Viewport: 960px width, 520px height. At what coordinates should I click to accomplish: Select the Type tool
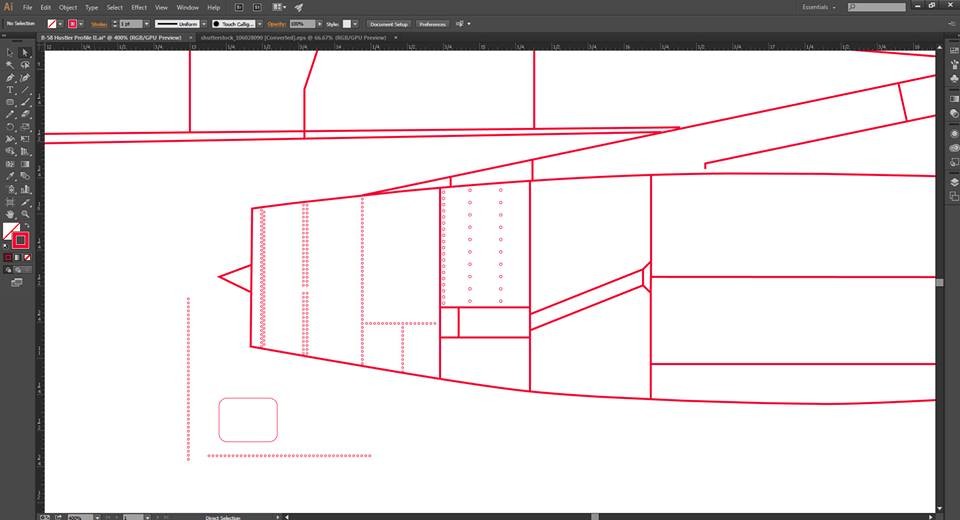pyautogui.click(x=10, y=90)
